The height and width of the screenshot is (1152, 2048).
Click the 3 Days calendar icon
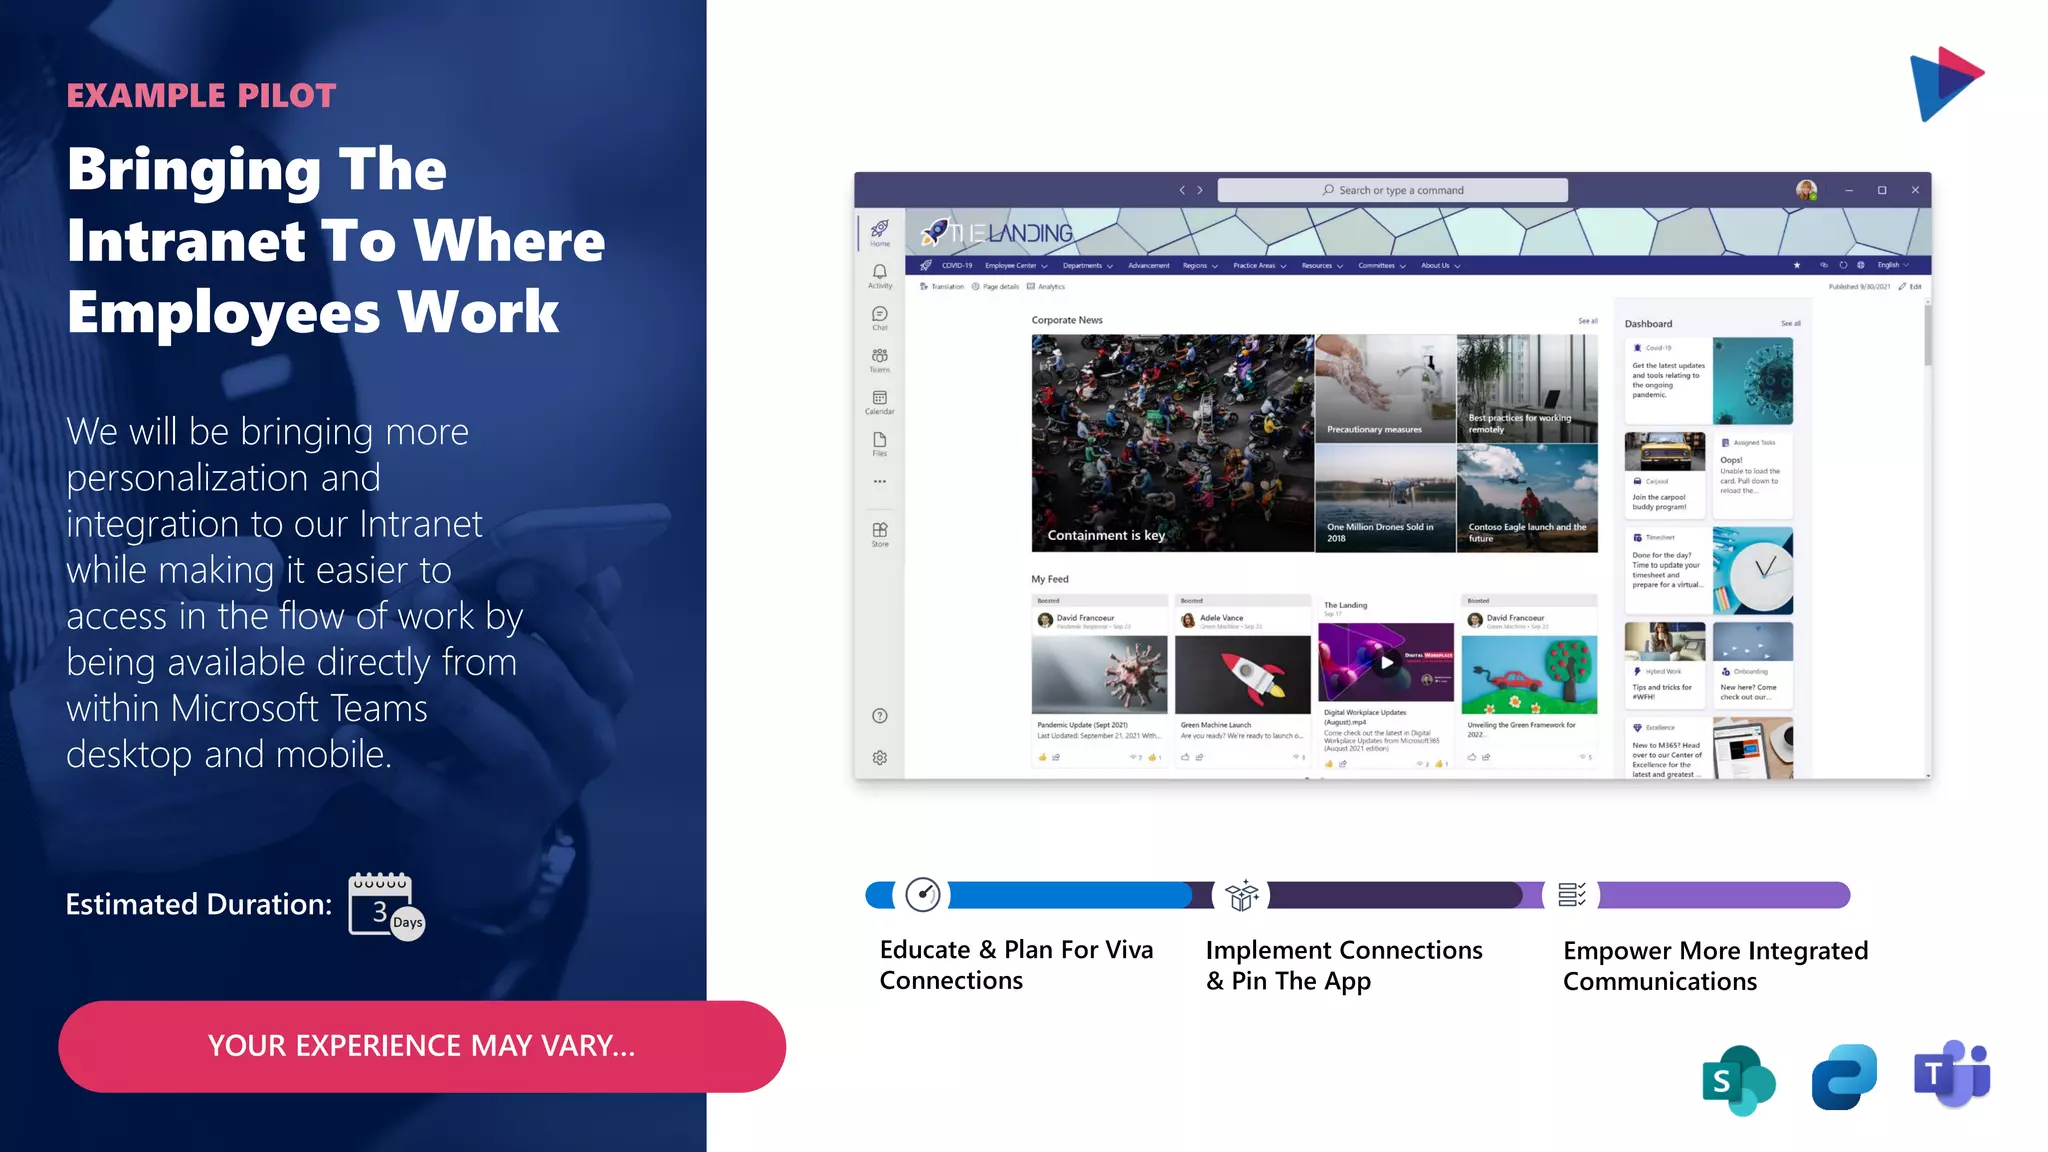(386, 906)
